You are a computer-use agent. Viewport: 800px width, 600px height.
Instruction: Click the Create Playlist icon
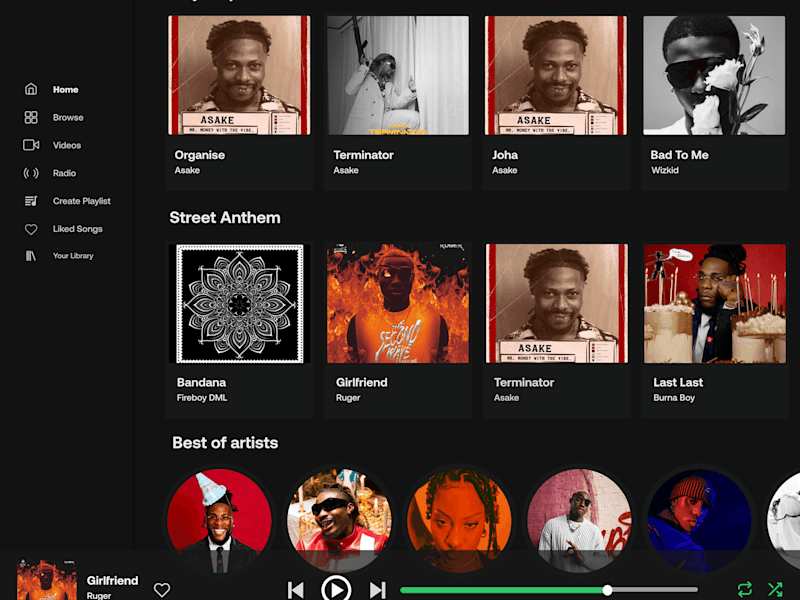tap(31, 201)
